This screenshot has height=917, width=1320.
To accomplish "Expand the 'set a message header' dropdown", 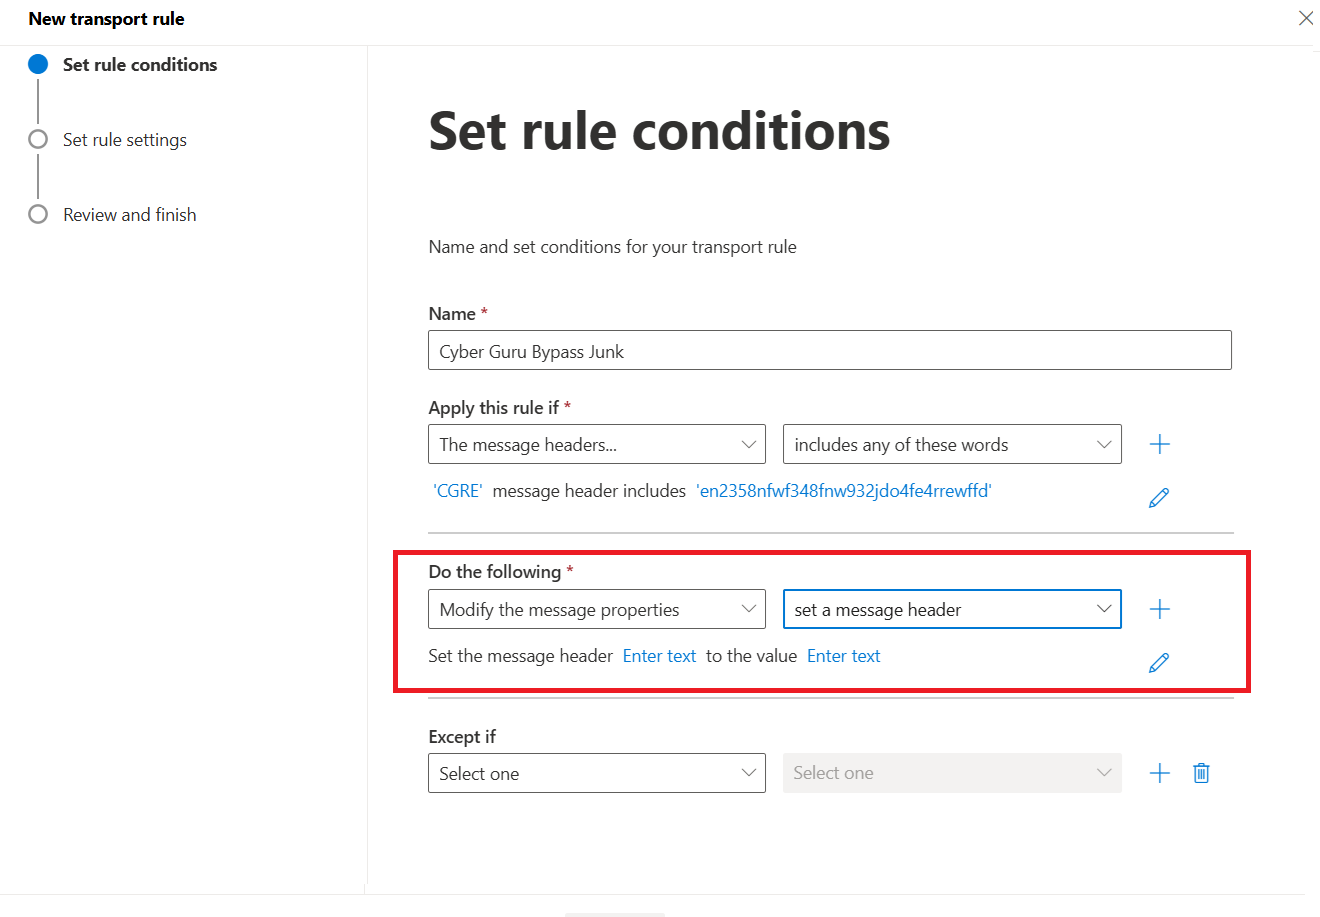I will point(952,609).
